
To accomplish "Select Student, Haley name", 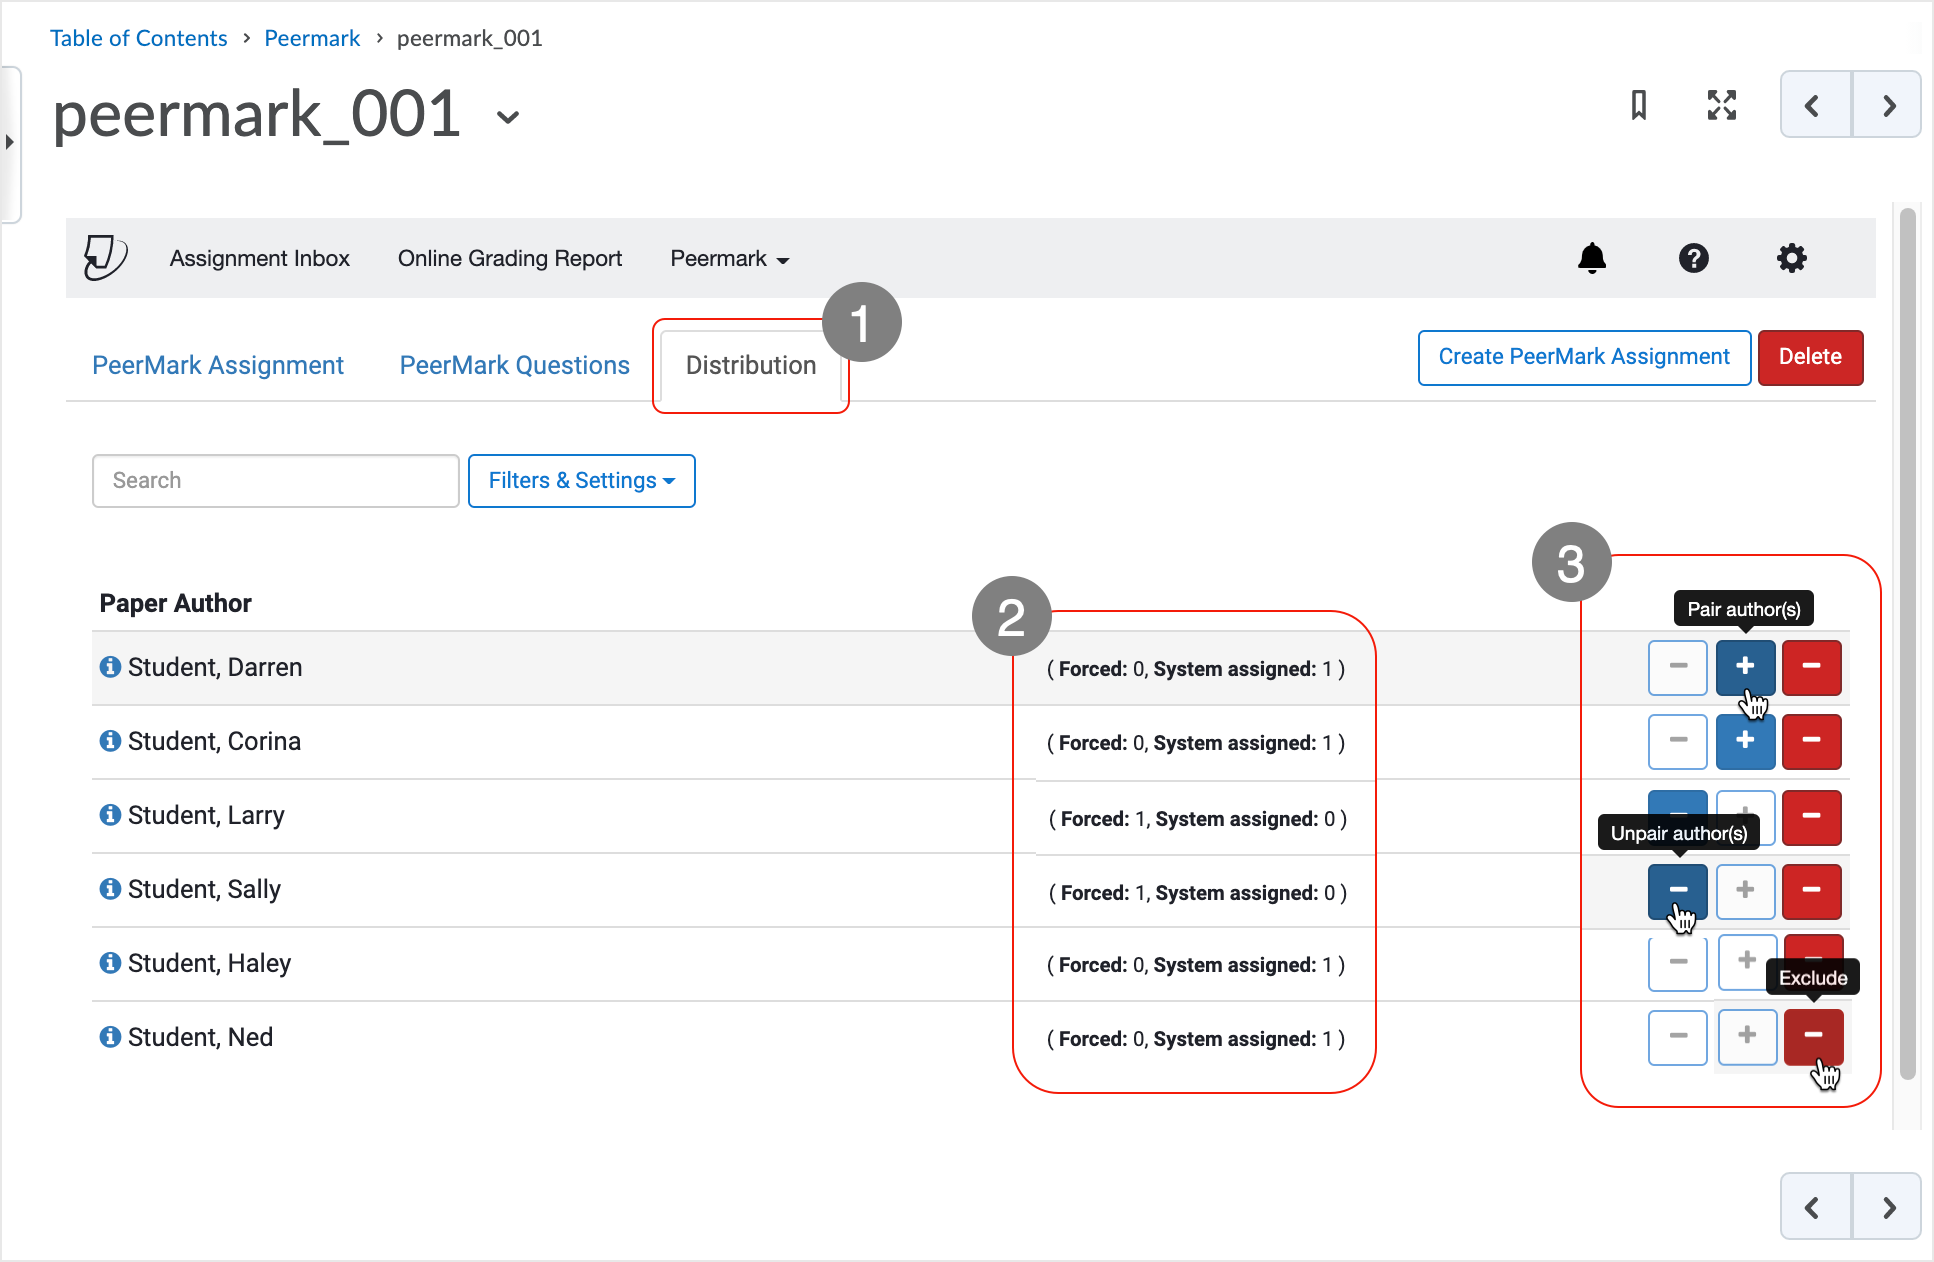I will pos(209,963).
